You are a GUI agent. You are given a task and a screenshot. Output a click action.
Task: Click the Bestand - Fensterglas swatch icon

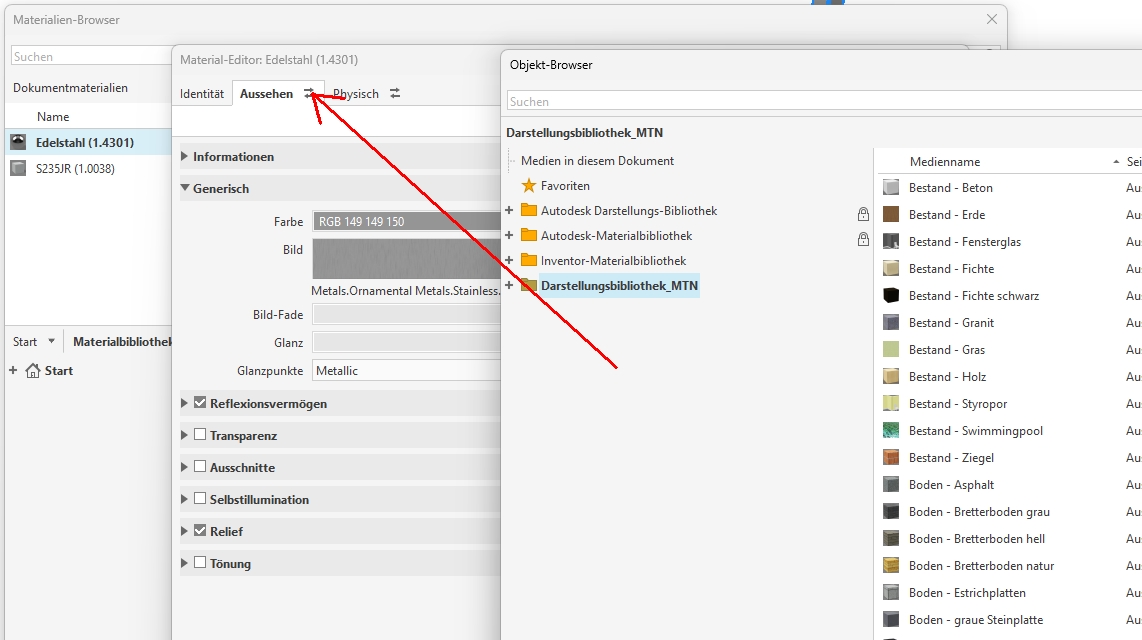[891, 241]
